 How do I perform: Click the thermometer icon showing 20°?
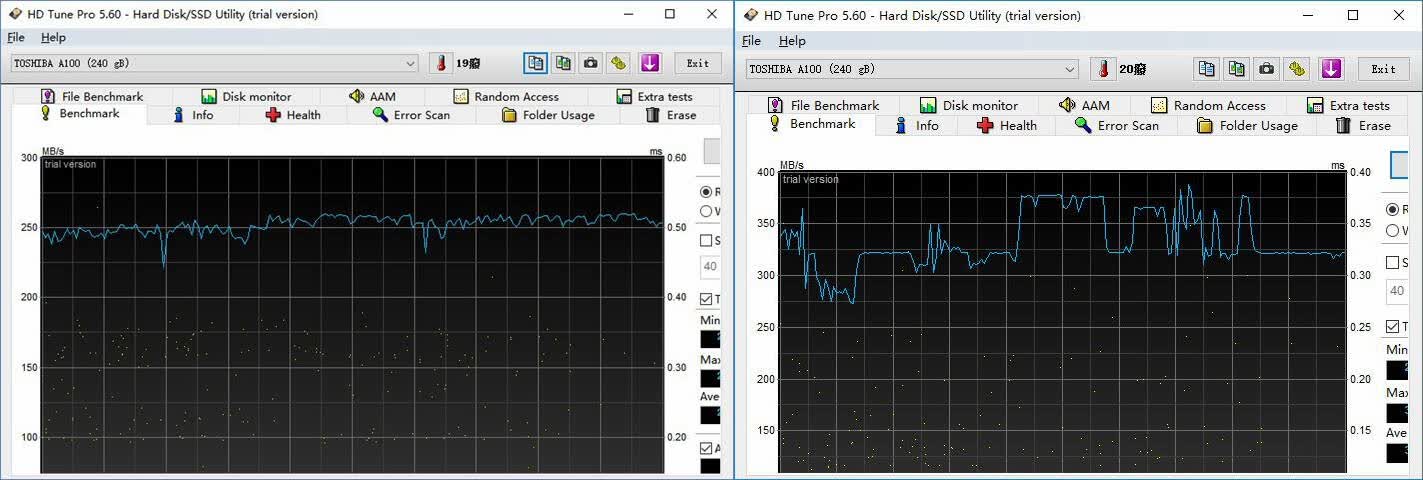(1103, 69)
